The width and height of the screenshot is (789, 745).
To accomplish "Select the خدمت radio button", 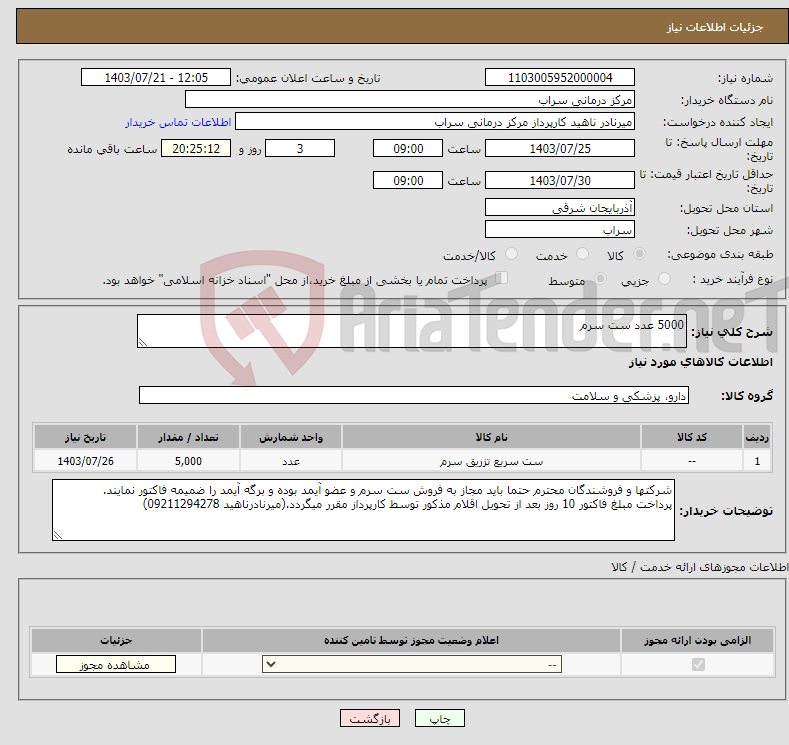I will (582, 254).
